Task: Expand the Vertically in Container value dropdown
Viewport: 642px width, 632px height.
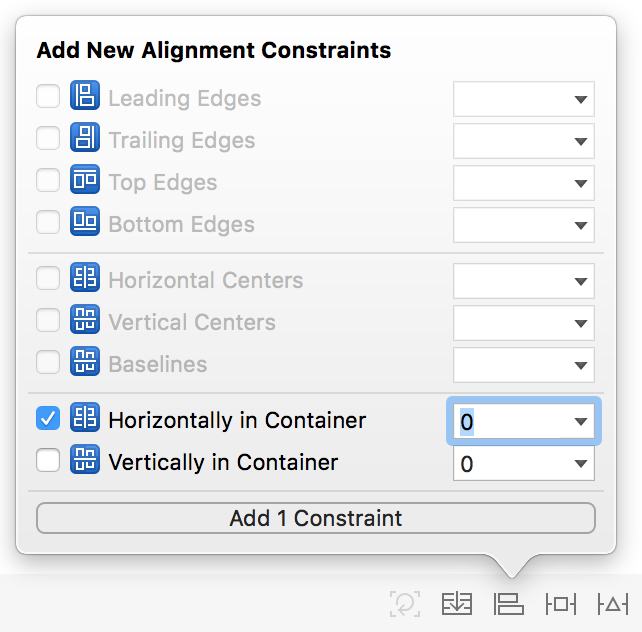Action: click(x=581, y=464)
